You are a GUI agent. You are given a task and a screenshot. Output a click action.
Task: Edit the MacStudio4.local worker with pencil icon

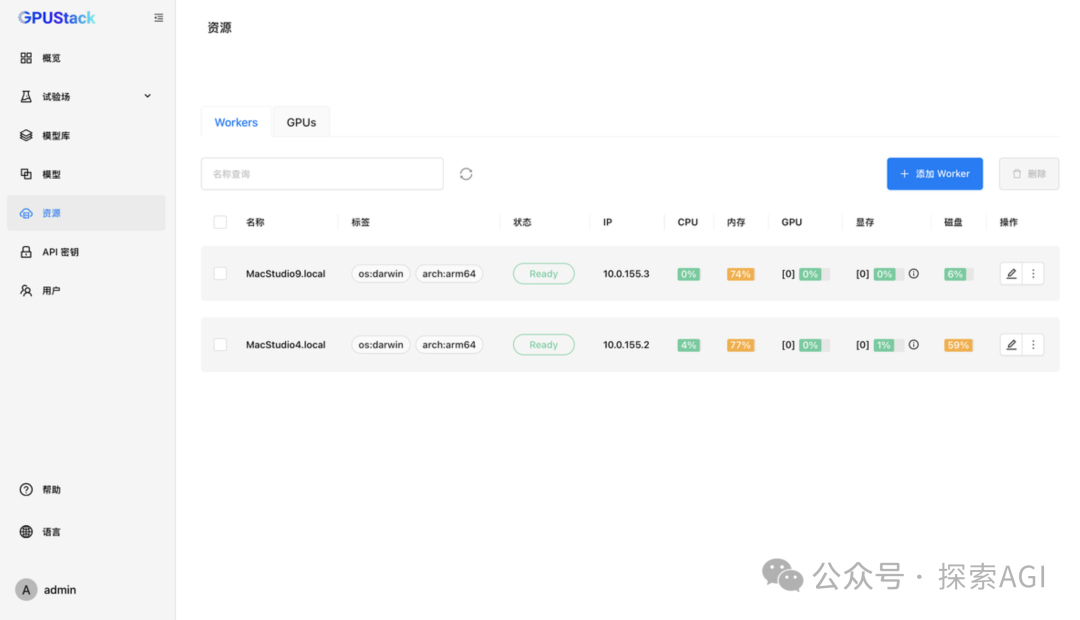(1011, 344)
